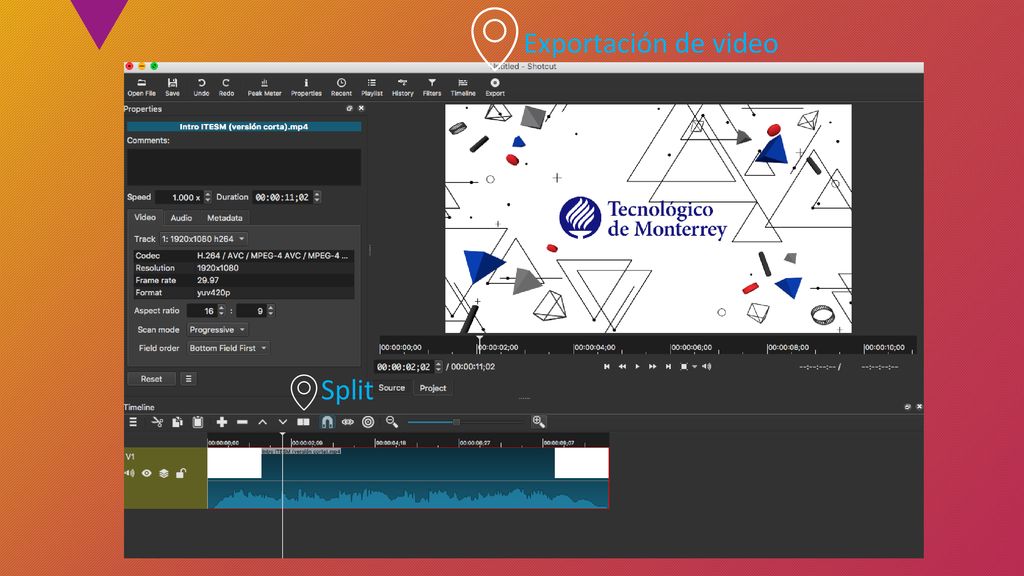The width and height of the screenshot is (1024, 576).
Task: Zoom out the timeline
Action: pyautogui.click(x=392, y=423)
